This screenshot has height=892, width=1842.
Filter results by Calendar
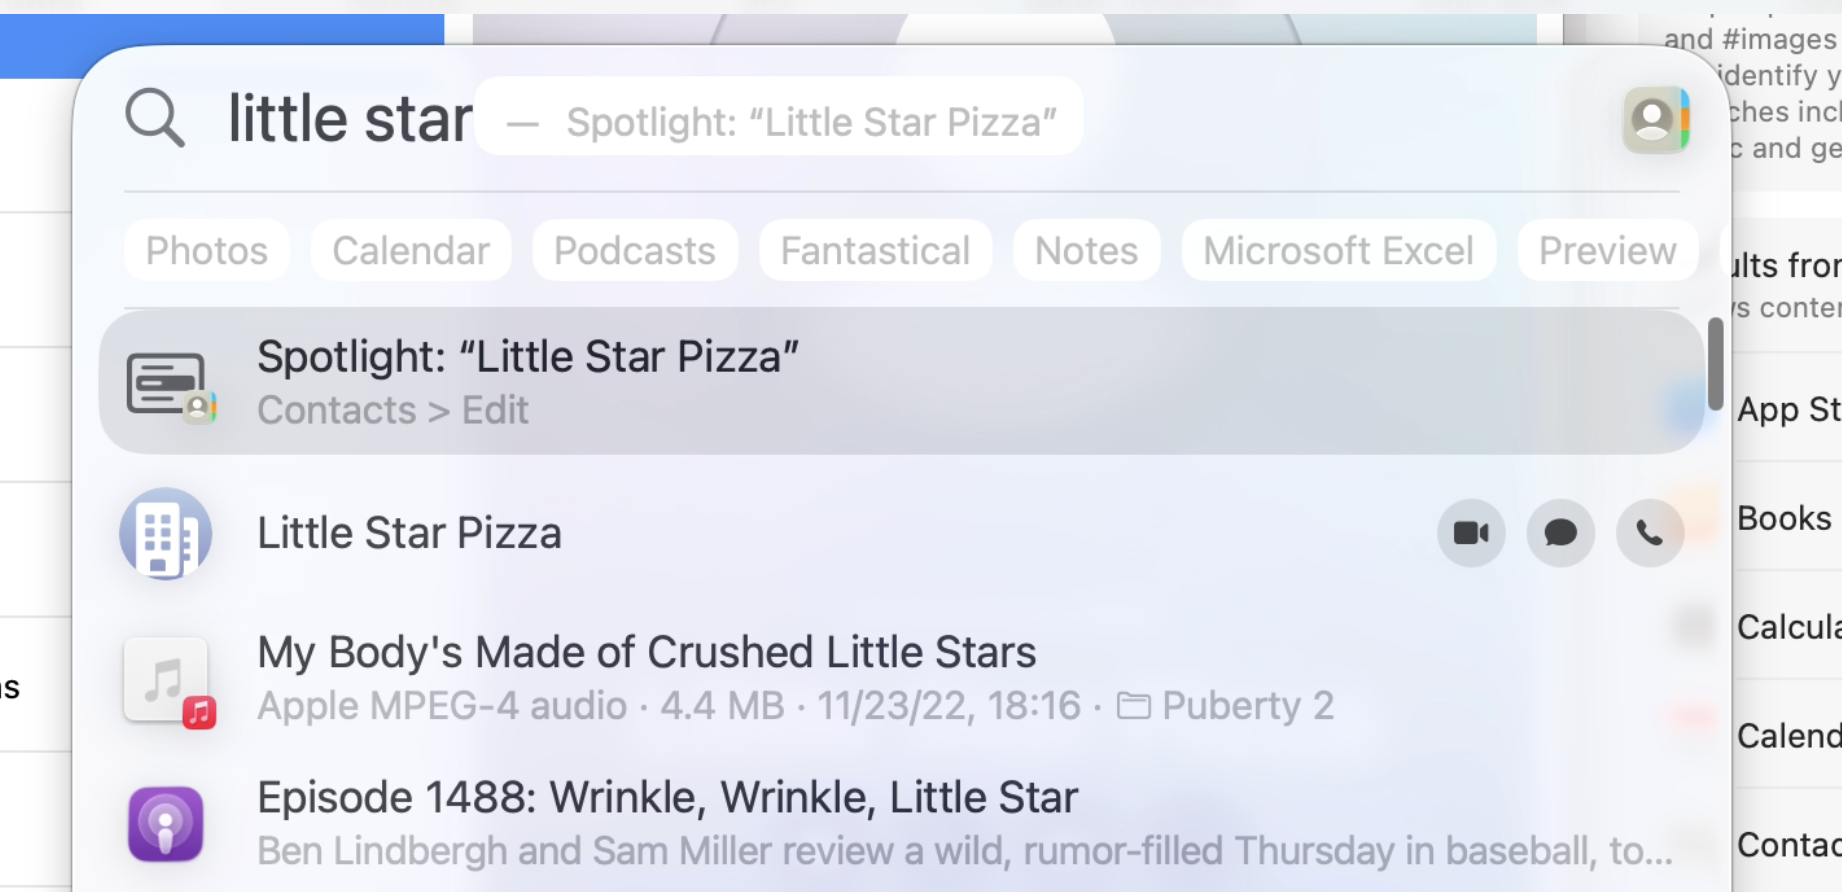(x=411, y=250)
